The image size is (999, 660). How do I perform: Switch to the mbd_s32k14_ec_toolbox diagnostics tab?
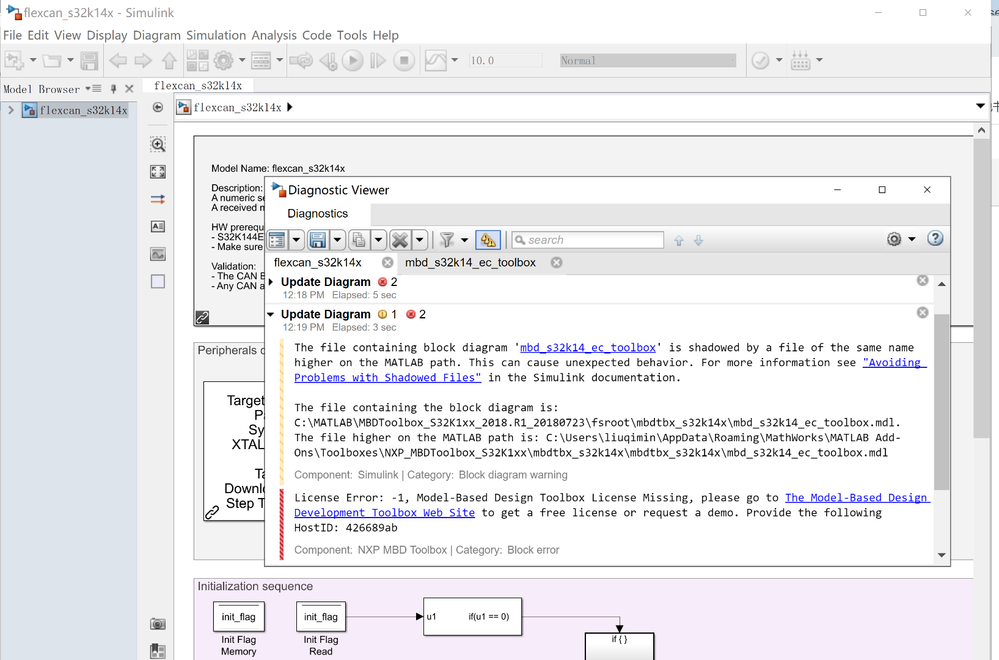(470, 262)
